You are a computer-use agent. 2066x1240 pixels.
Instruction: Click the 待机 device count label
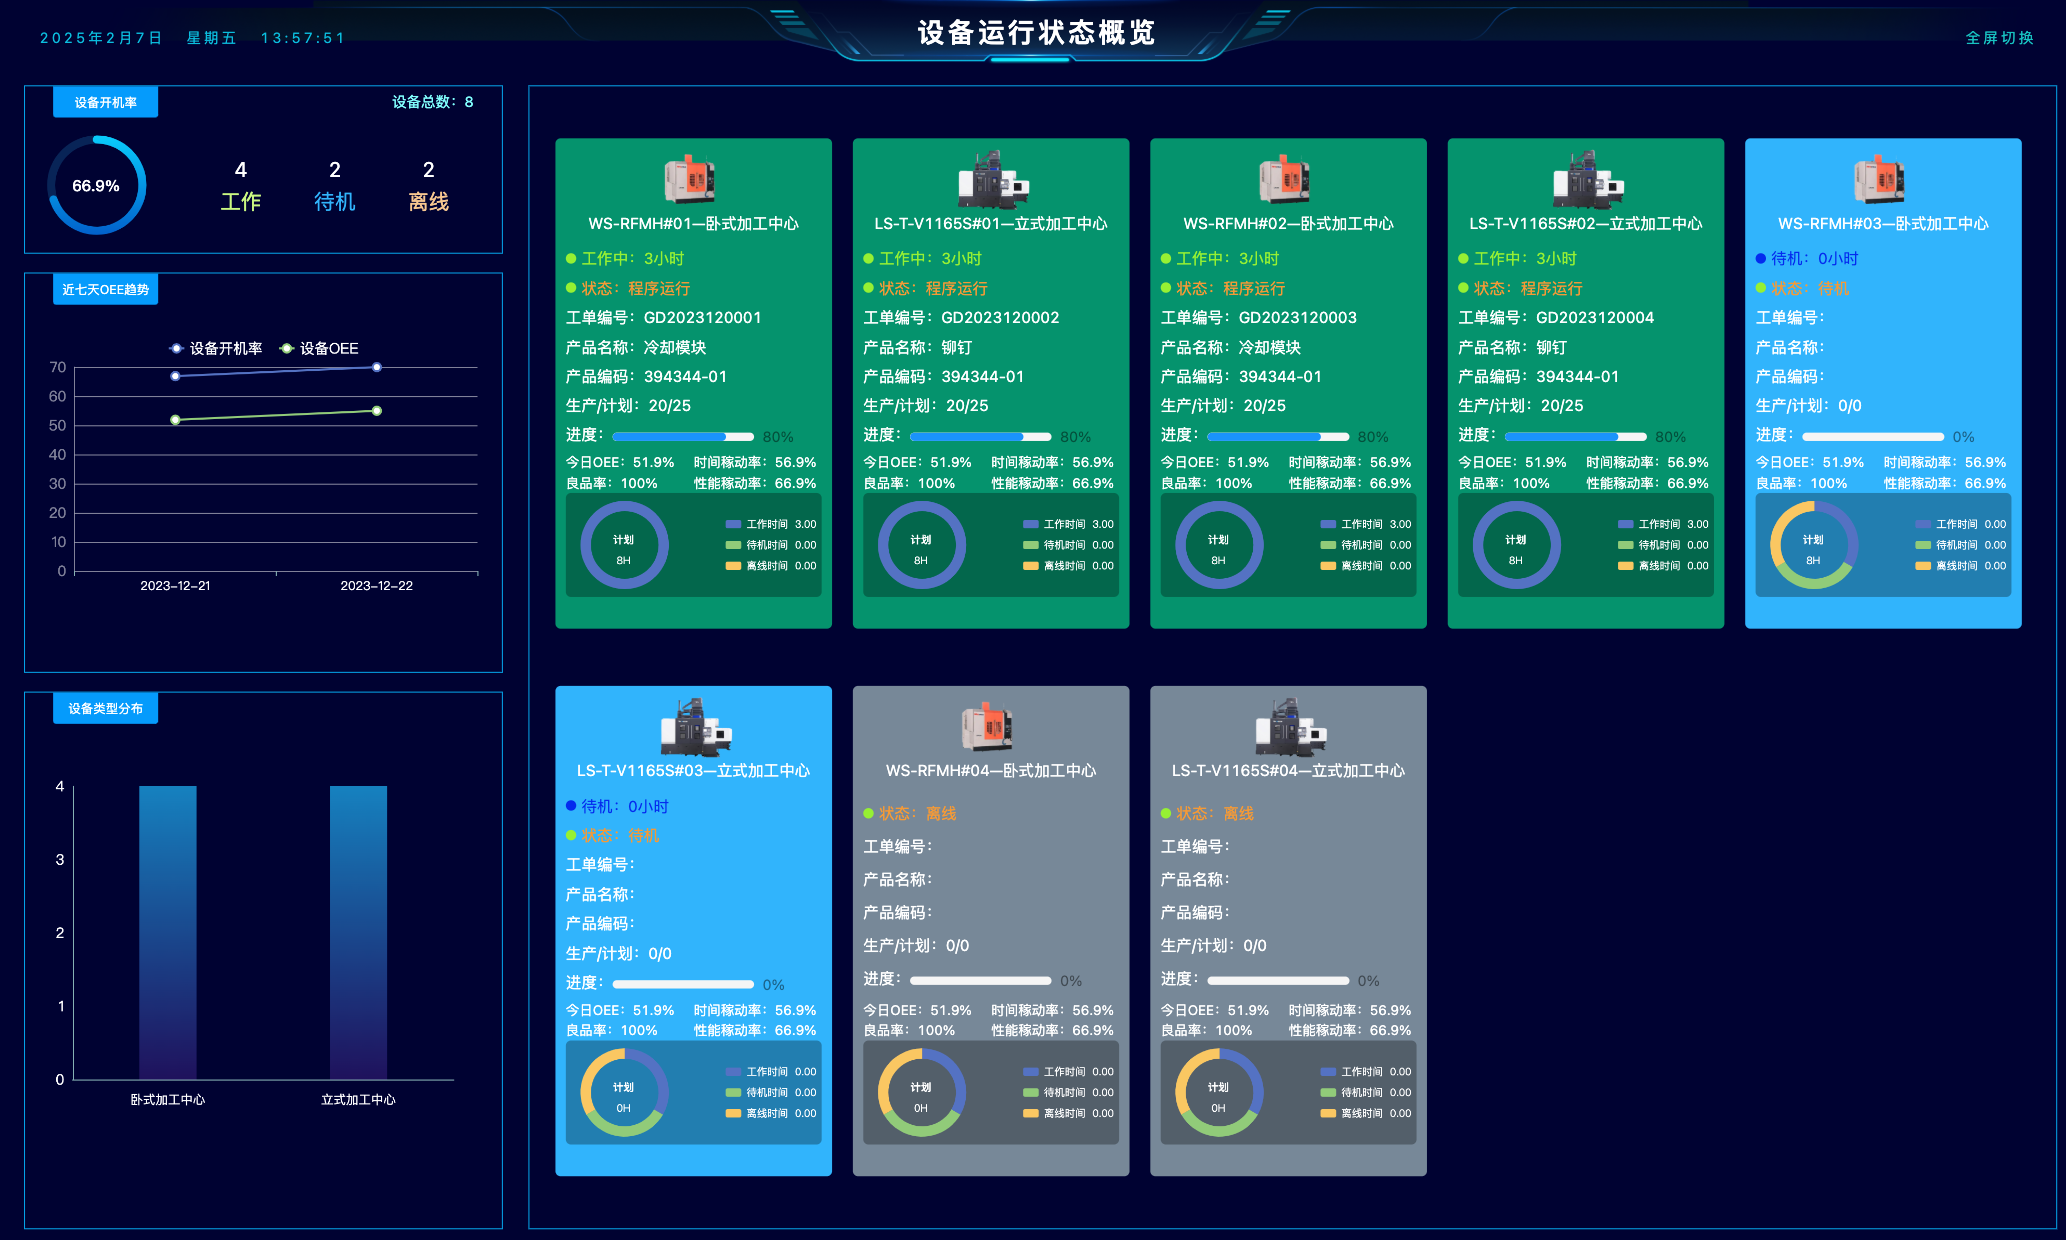coord(334,201)
